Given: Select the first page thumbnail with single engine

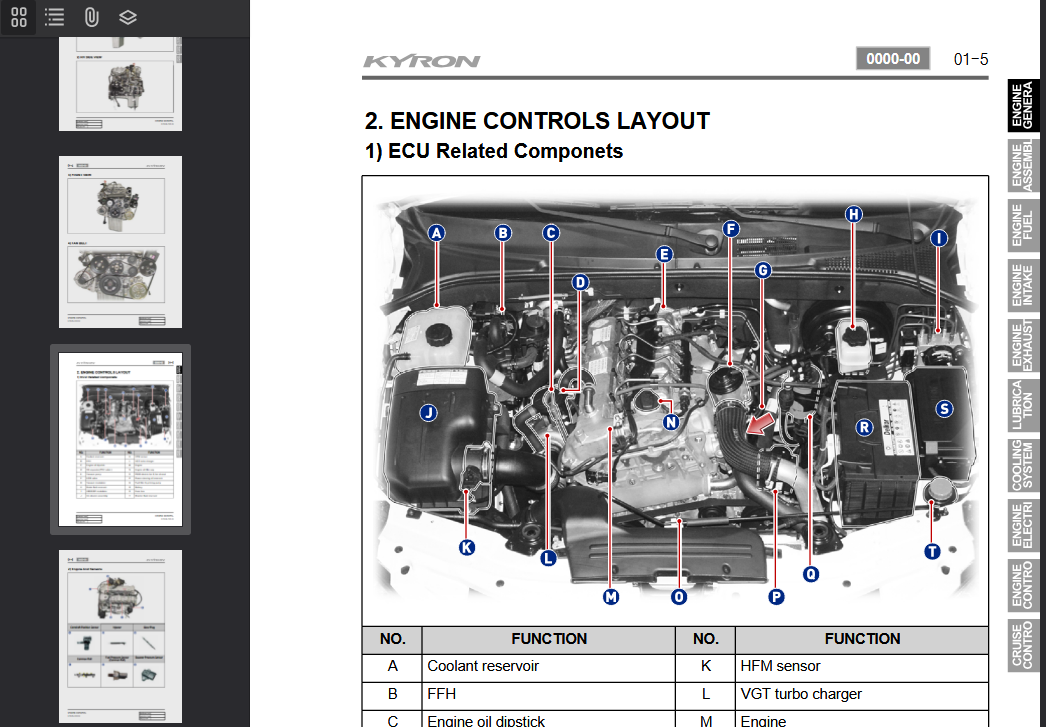Looking at the screenshot, I should point(120,84).
